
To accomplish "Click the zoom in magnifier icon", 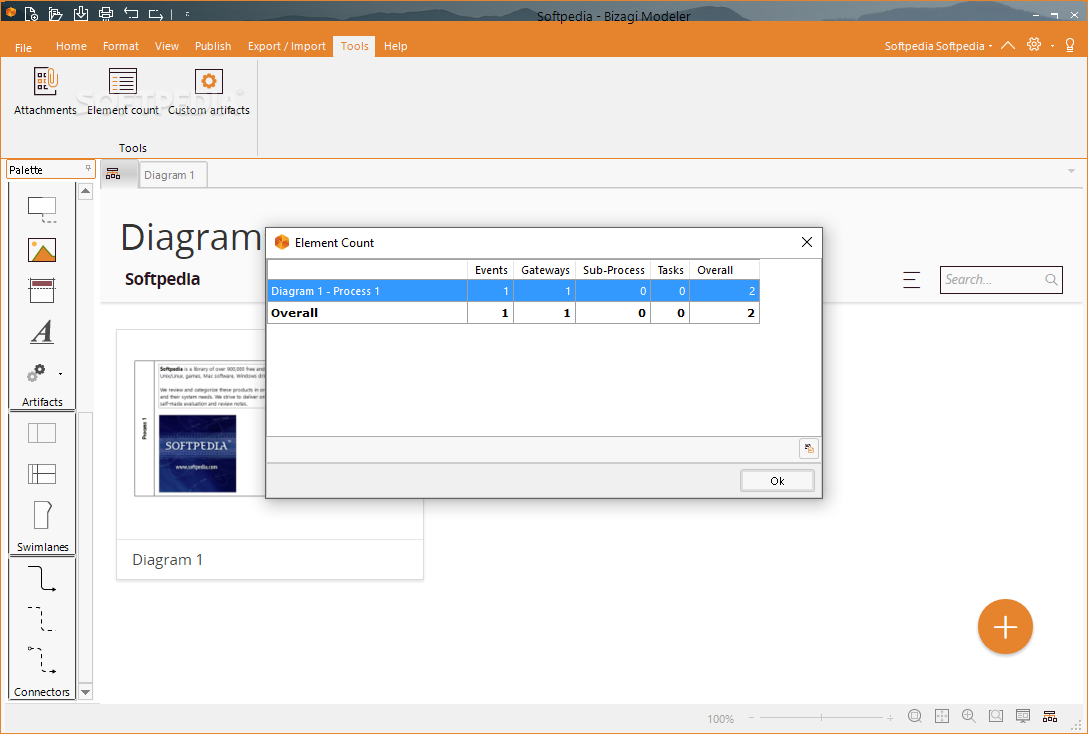I will pos(969,716).
